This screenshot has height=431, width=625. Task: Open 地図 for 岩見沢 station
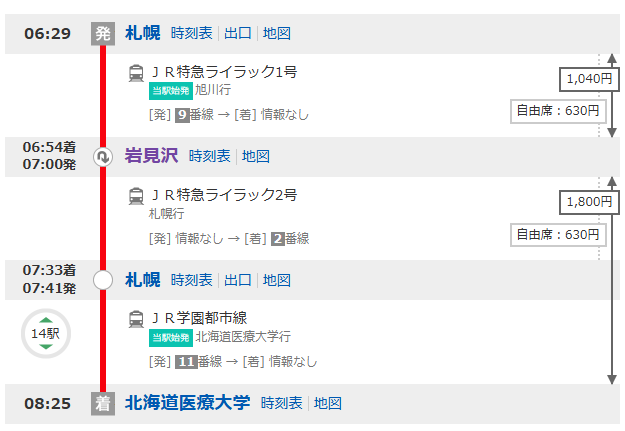click(x=256, y=156)
